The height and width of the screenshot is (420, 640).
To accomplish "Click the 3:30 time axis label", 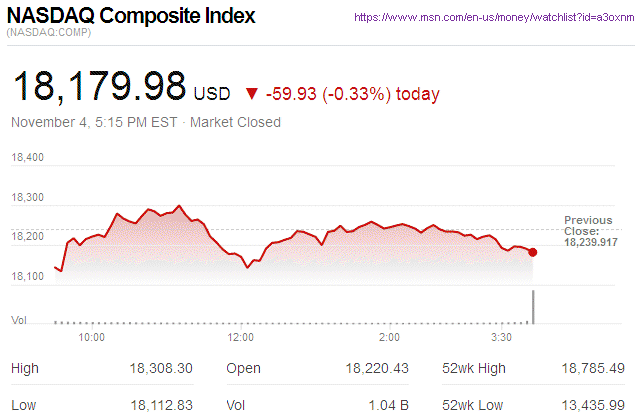I will coord(502,337).
